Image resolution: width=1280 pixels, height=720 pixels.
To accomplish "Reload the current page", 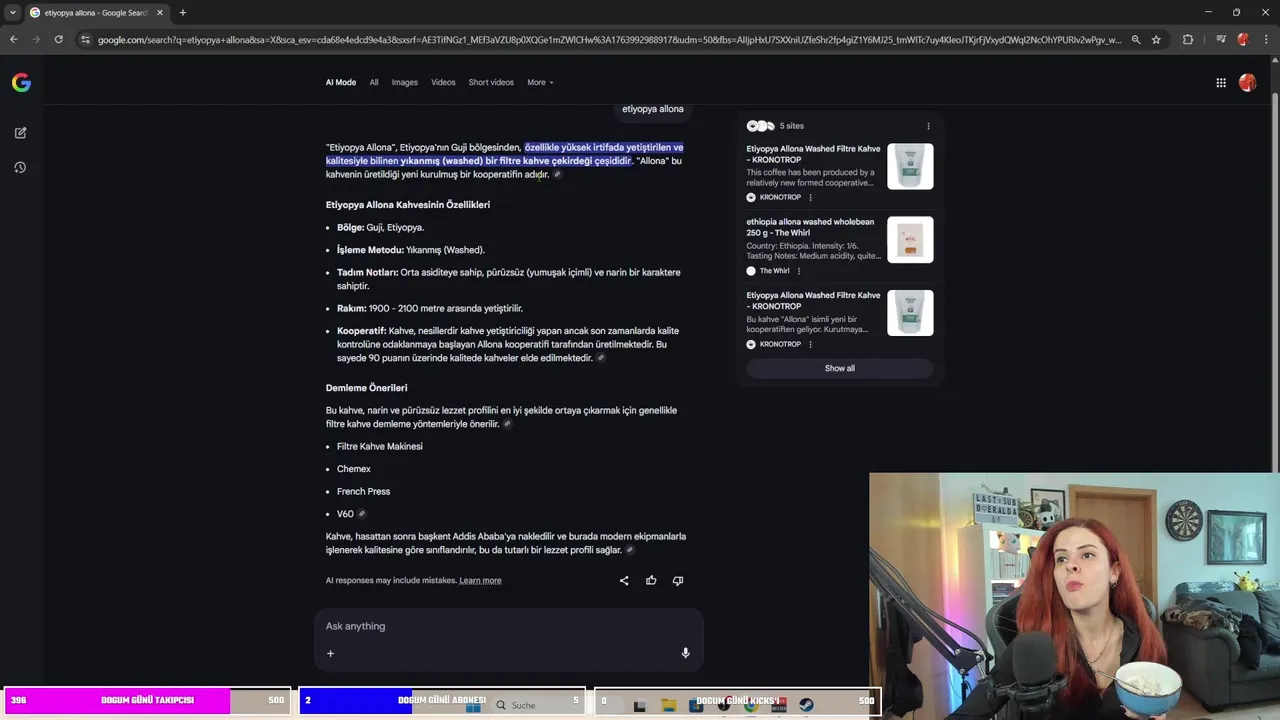I will click(58, 39).
